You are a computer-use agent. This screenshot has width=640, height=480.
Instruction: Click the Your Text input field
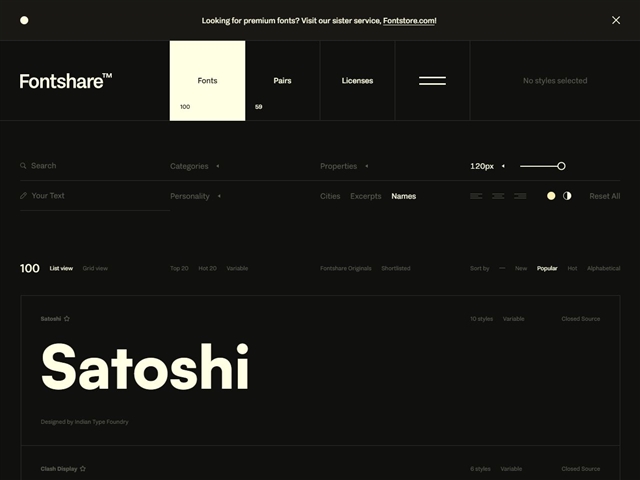tap(95, 196)
